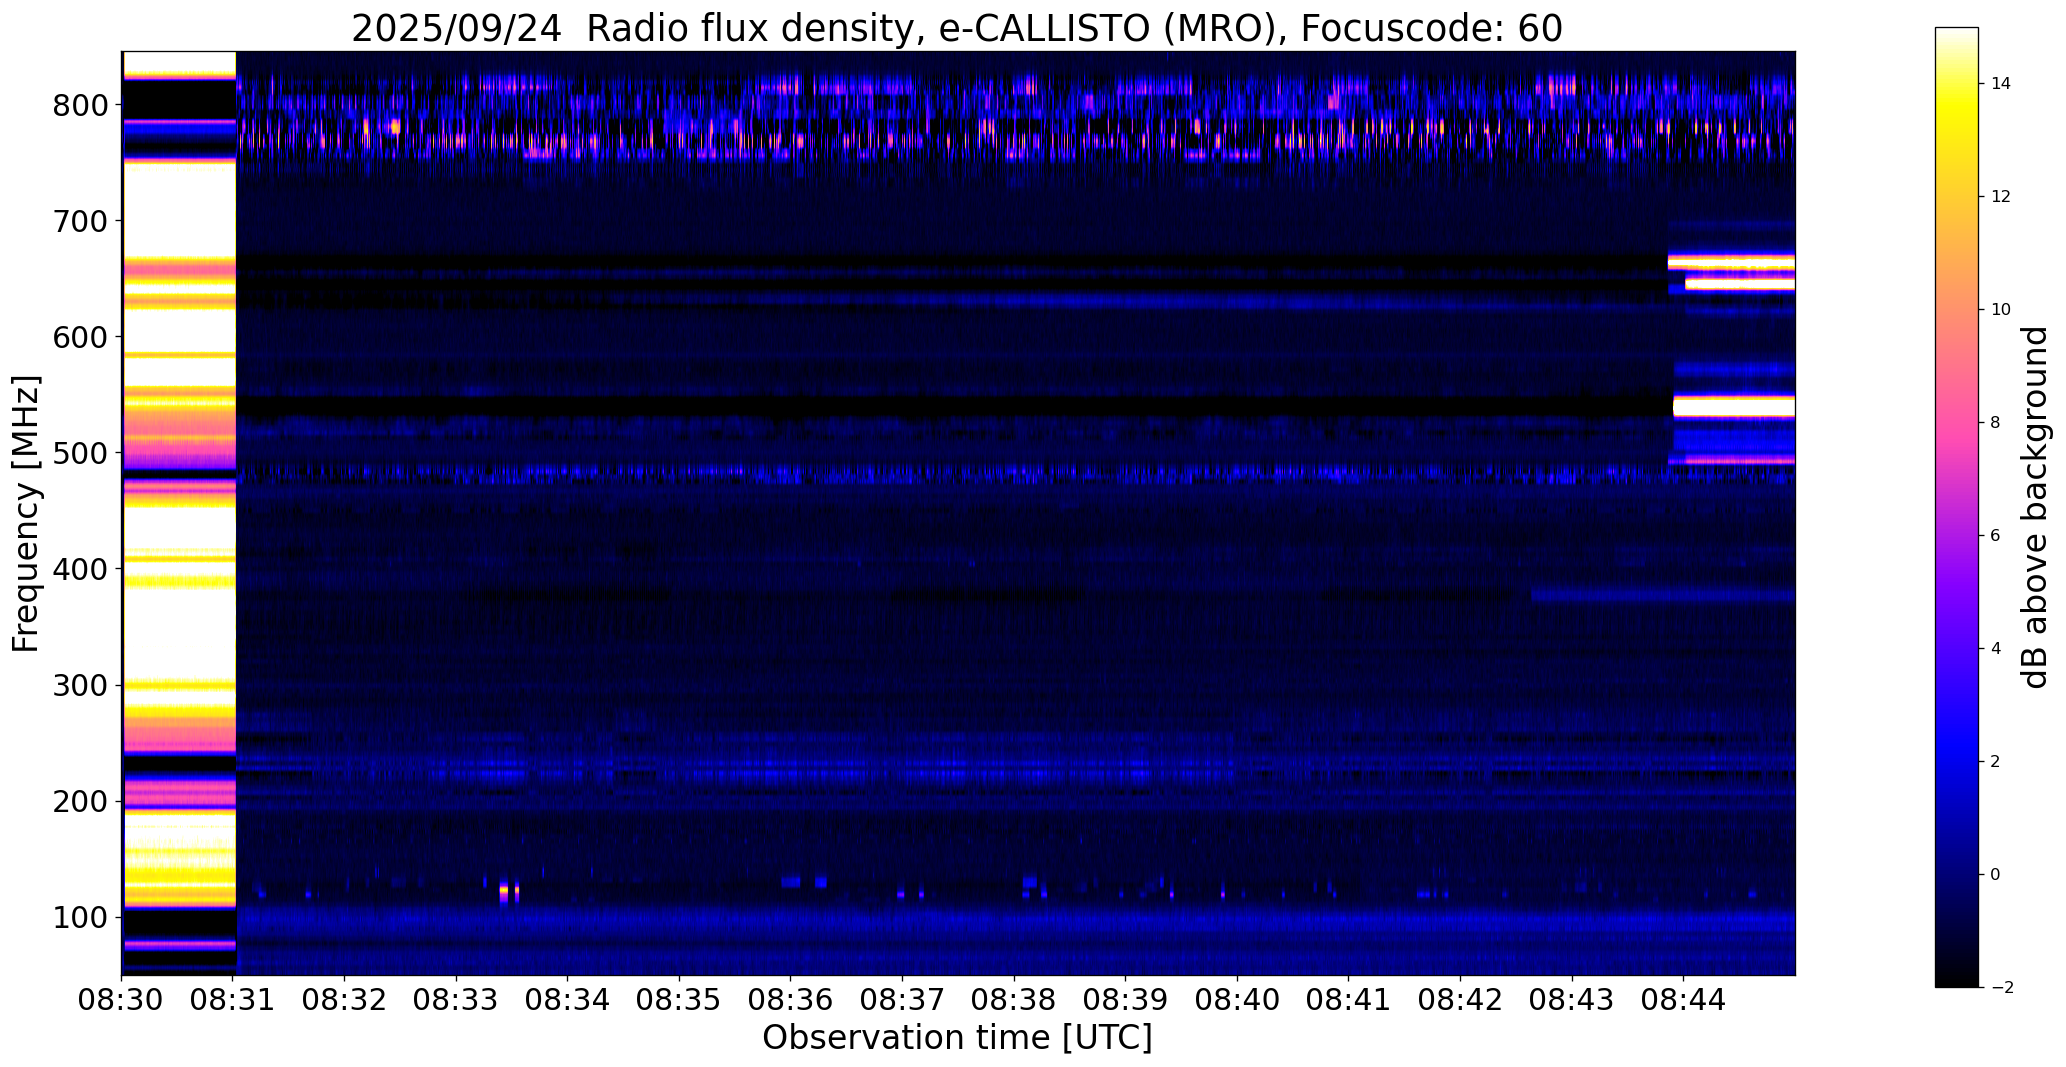Click the 400 frequency tick label
Image resolution: width=2066 pixels, height=1067 pixels.
pyautogui.click(x=81, y=569)
